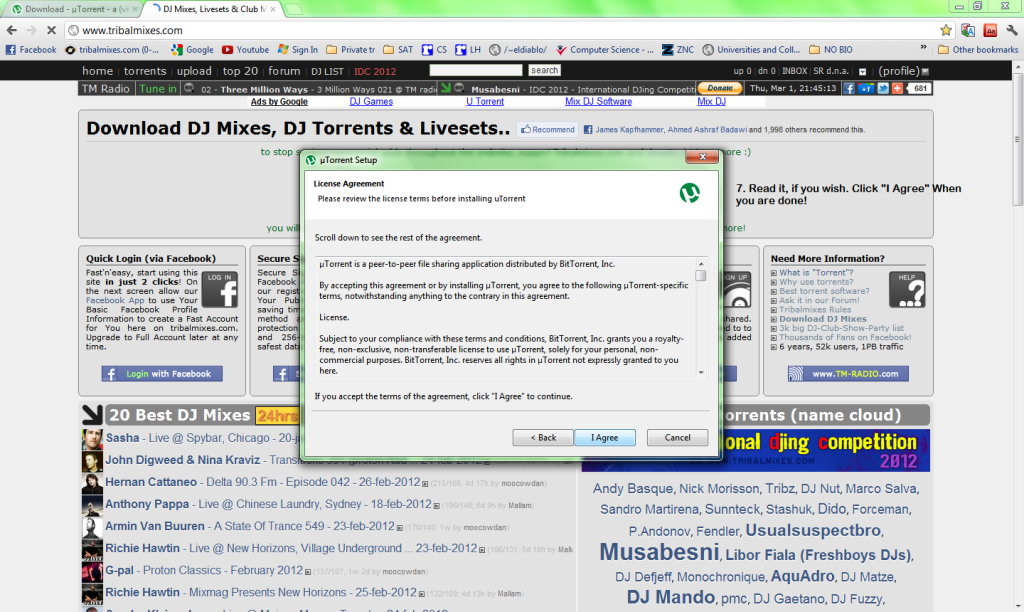The height and width of the screenshot is (612, 1024).
Task: Stop page loading with the X button
Action: point(52,30)
